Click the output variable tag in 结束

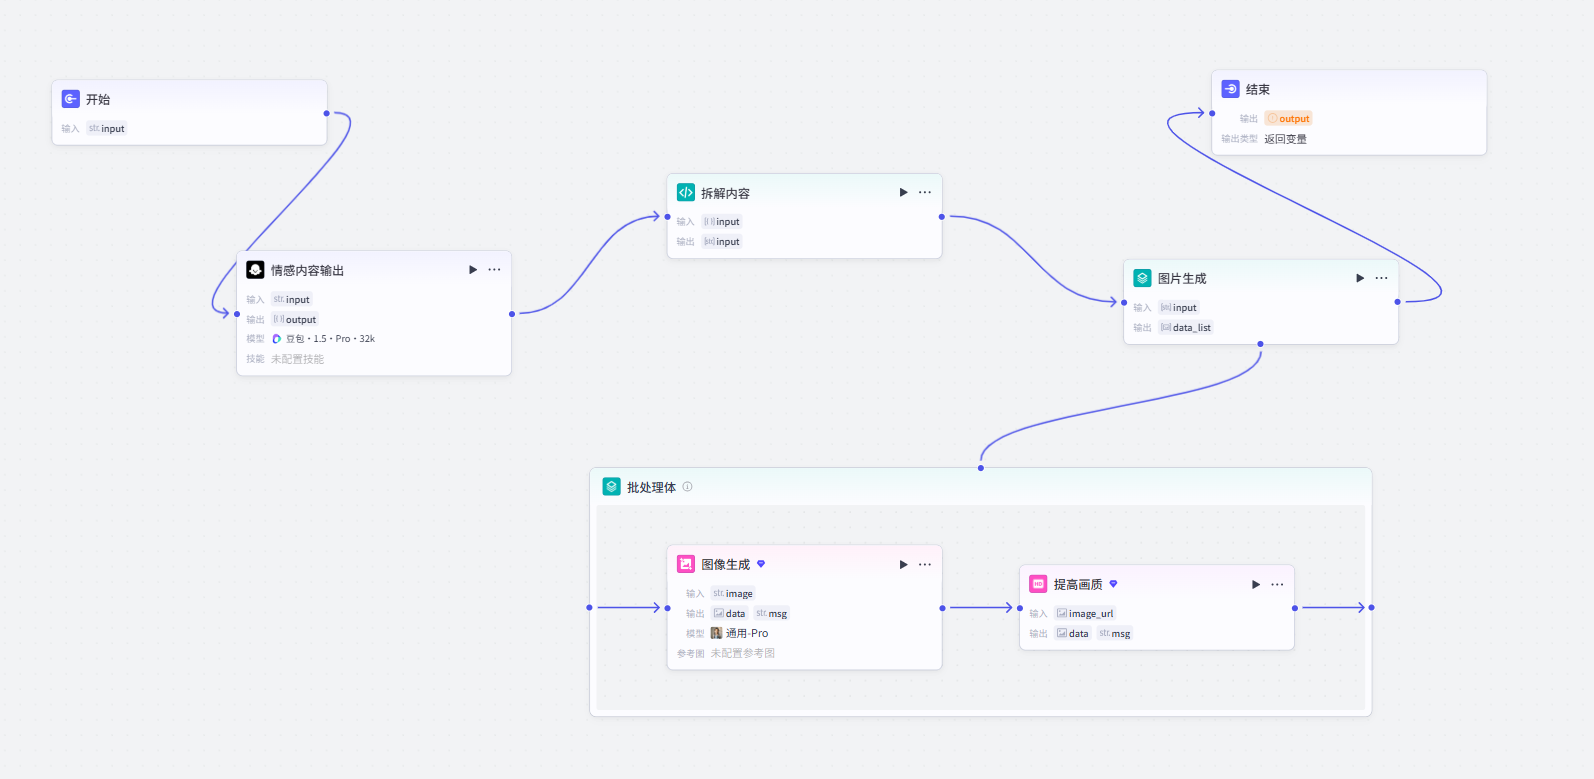pos(1288,118)
